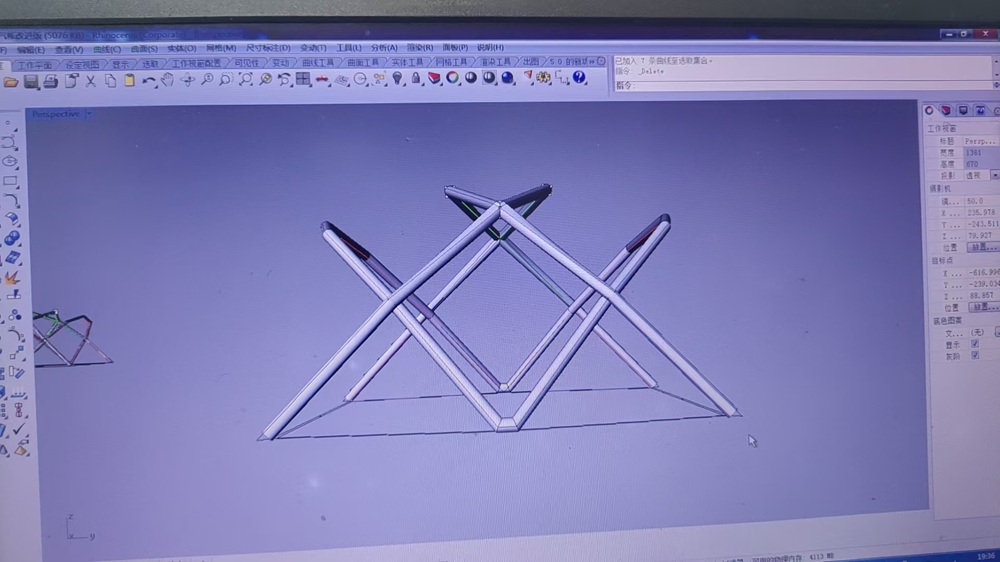The image size is (1000, 562).
Task: Click the blue render sphere icon
Action: click(x=508, y=78)
